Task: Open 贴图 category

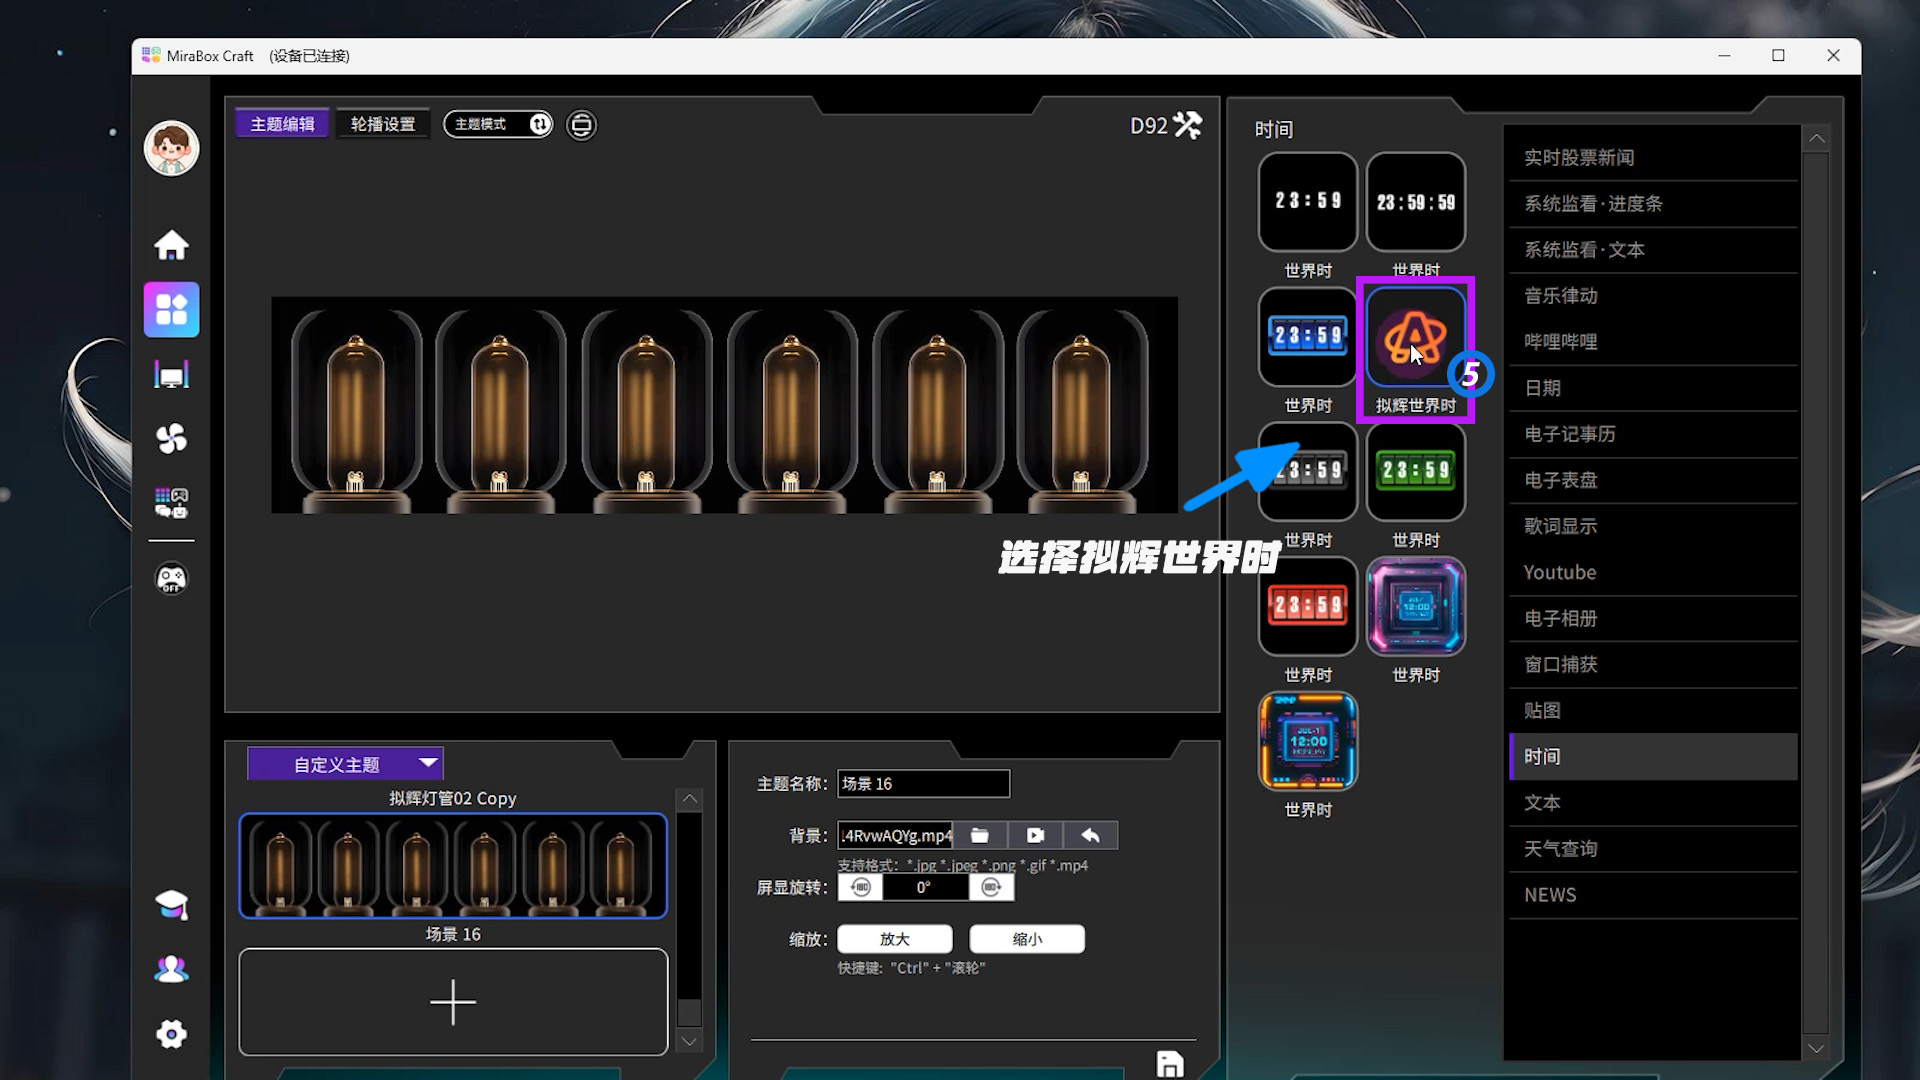Action: tap(1653, 710)
